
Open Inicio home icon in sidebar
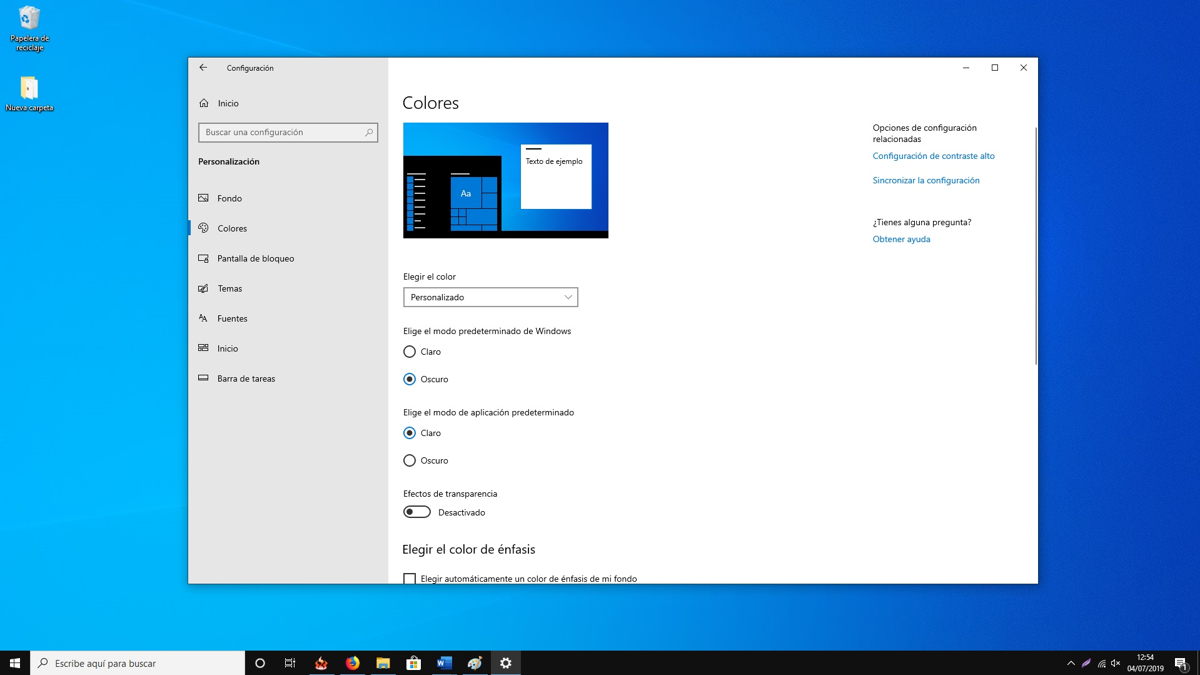pos(204,103)
